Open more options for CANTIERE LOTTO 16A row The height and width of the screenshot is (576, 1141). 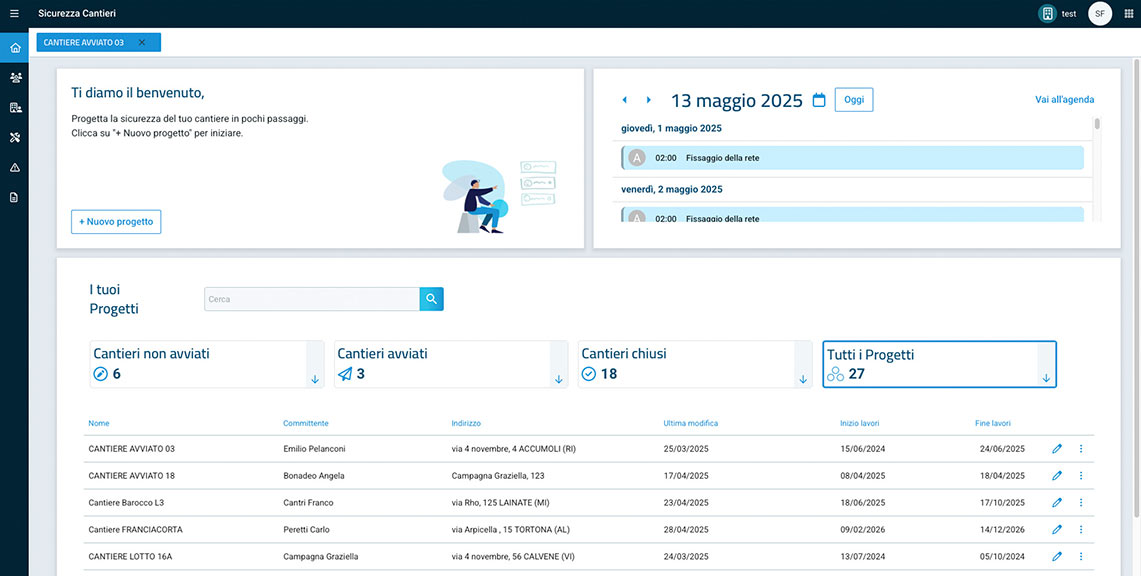coord(1081,556)
